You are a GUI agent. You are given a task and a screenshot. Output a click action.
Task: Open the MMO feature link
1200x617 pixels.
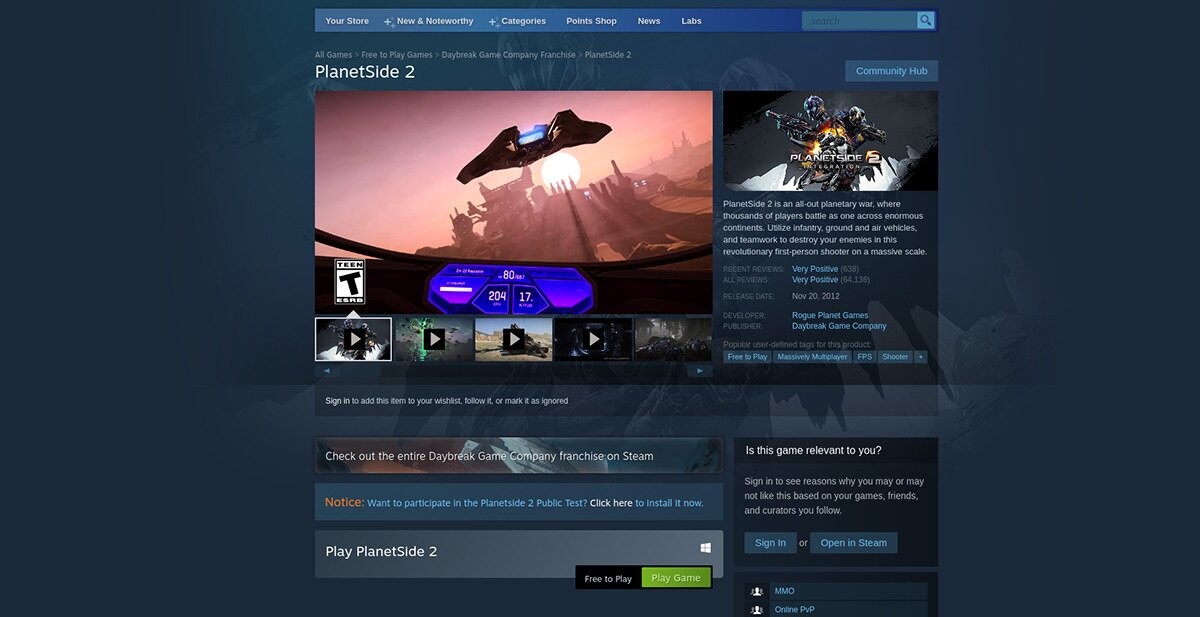[784, 591]
